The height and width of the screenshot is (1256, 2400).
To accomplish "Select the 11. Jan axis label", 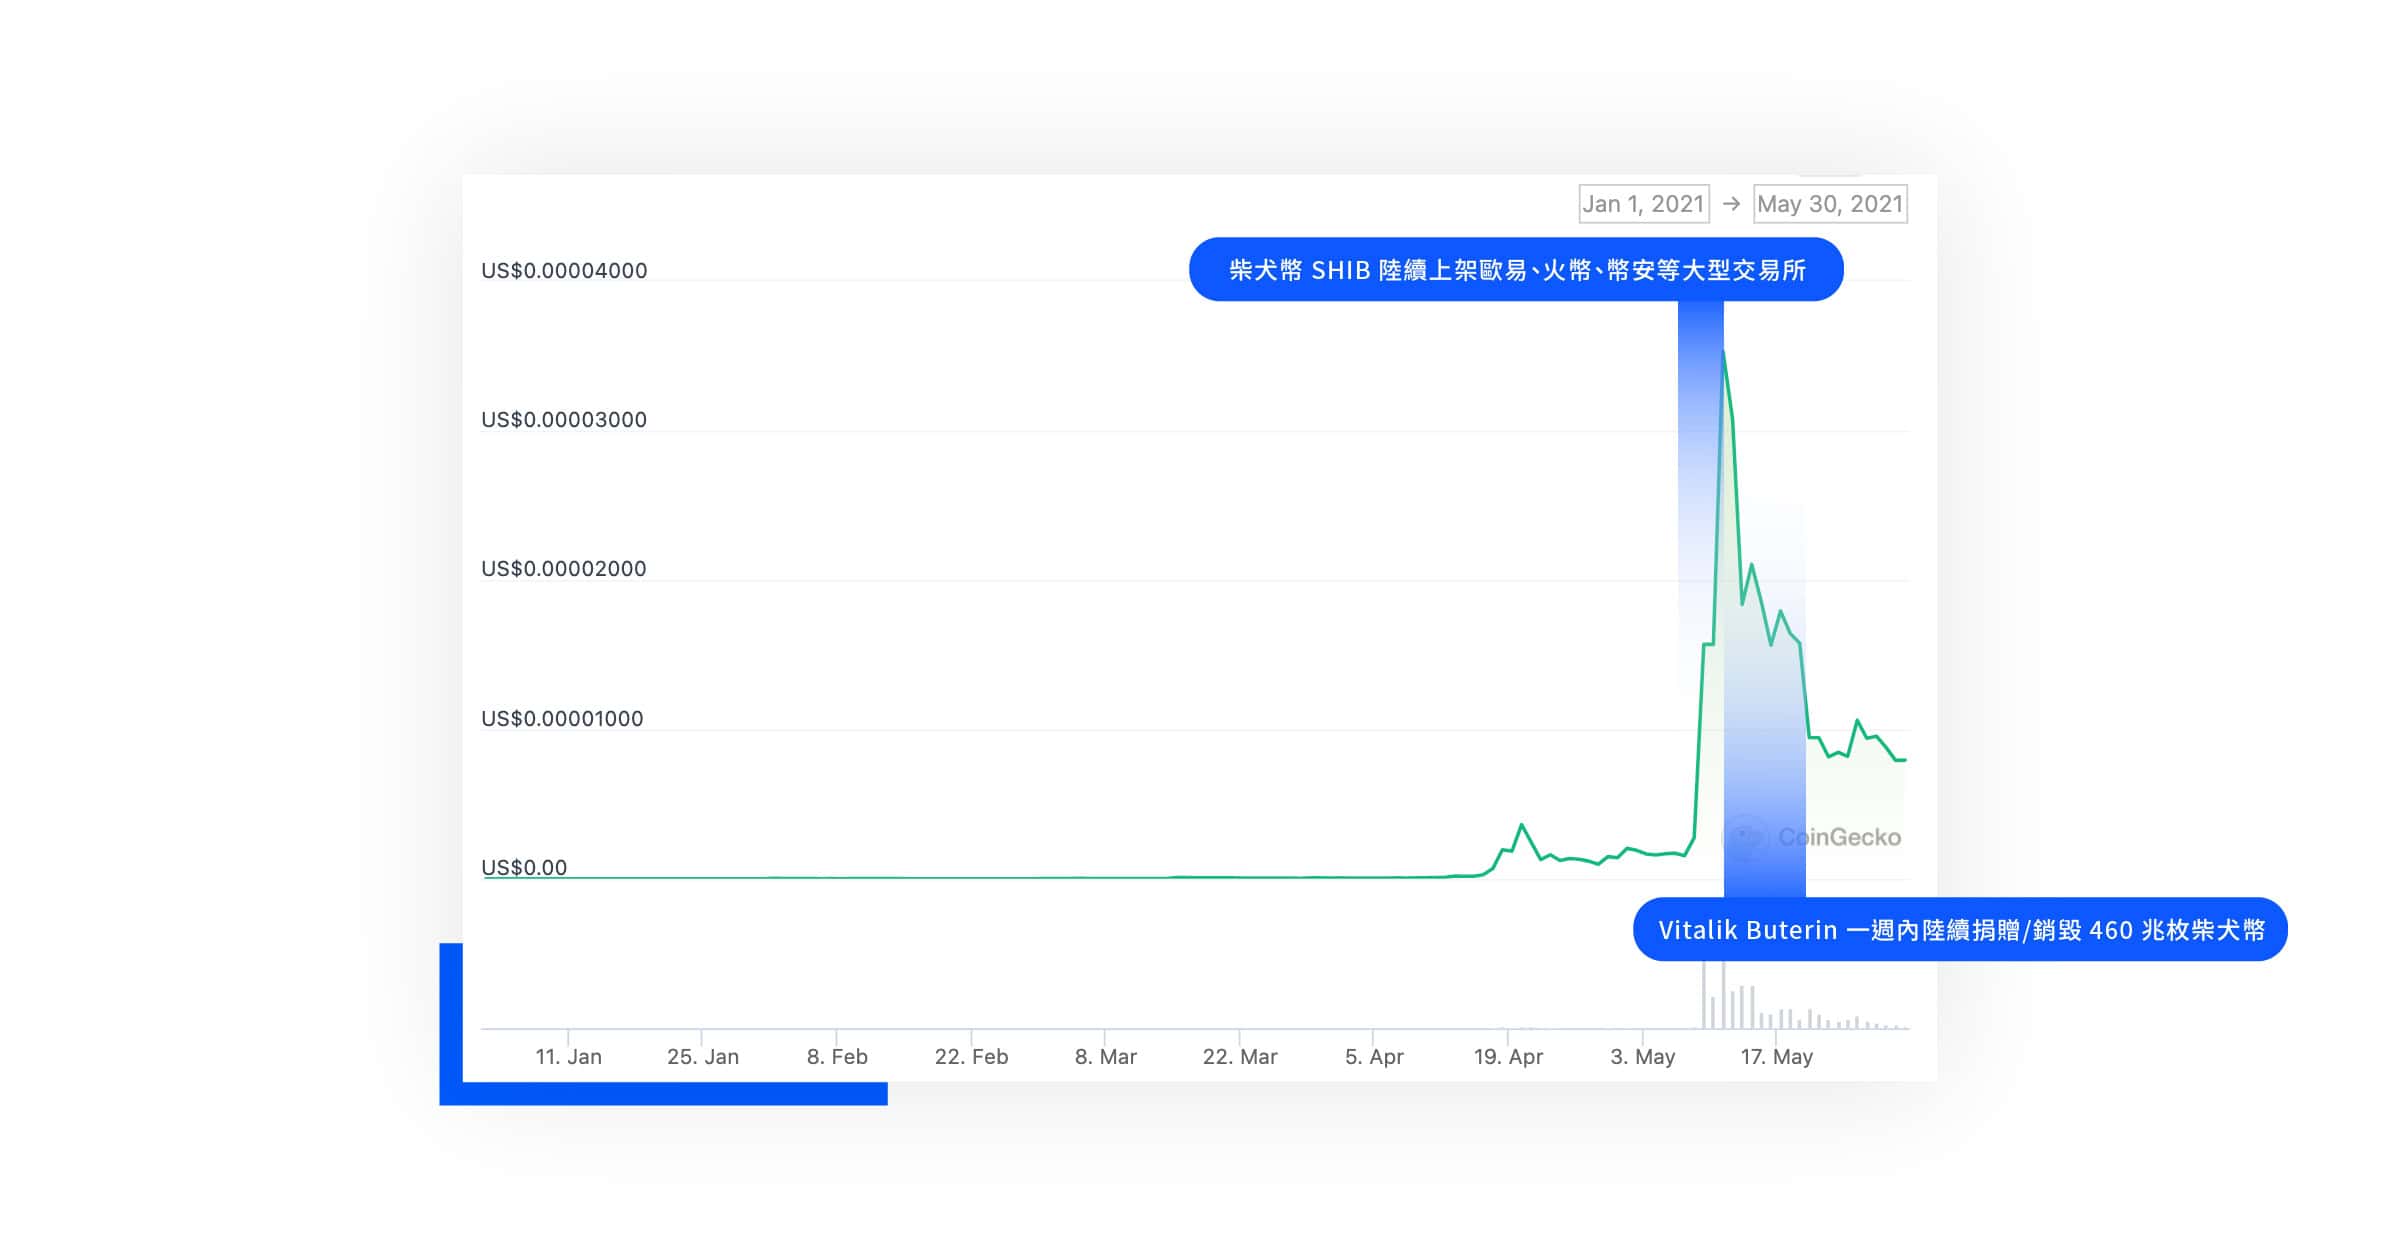I will (x=568, y=1057).
